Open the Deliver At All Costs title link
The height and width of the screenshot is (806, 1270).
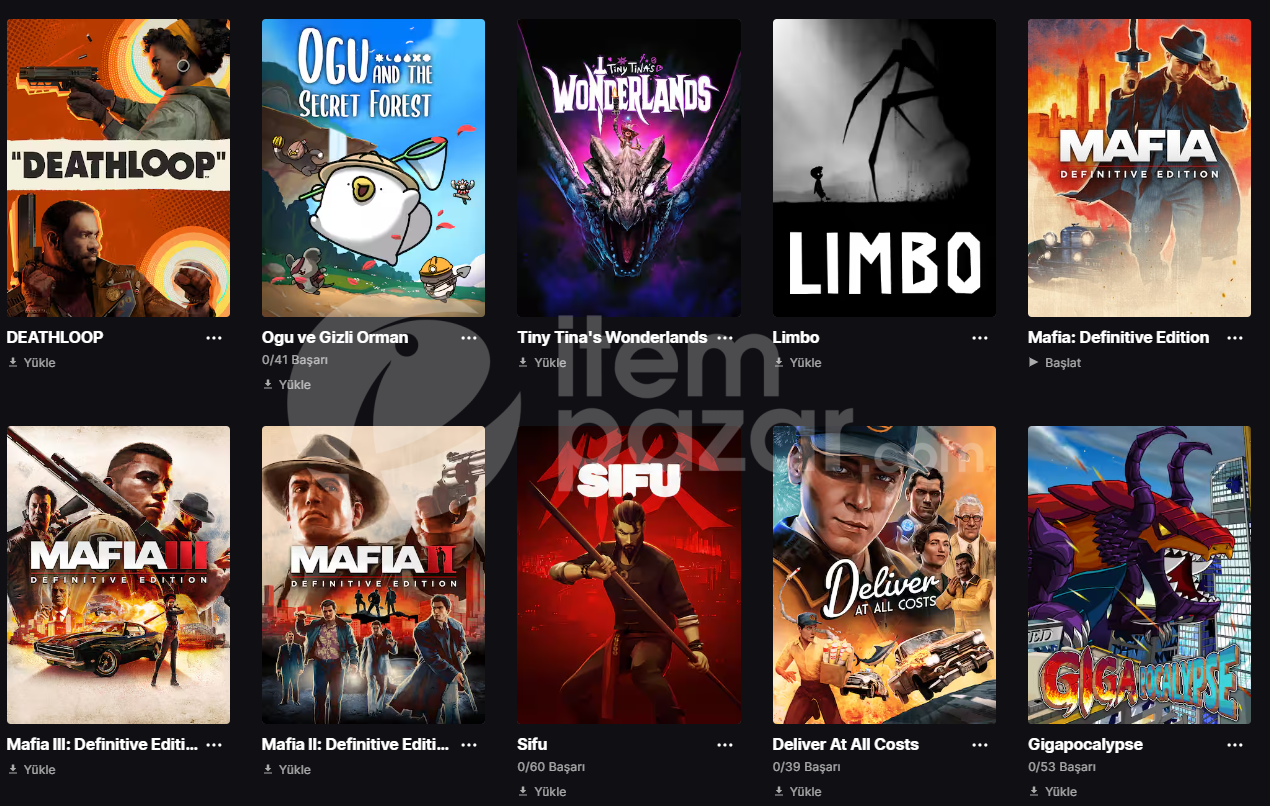point(846,745)
